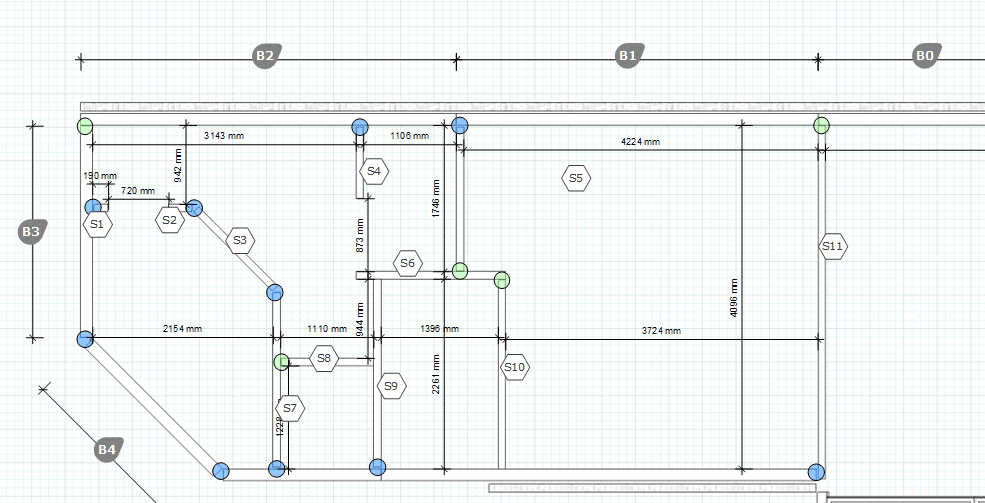Click the S7 hexagon label
985x503 pixels.
click(x=290, y=407)
